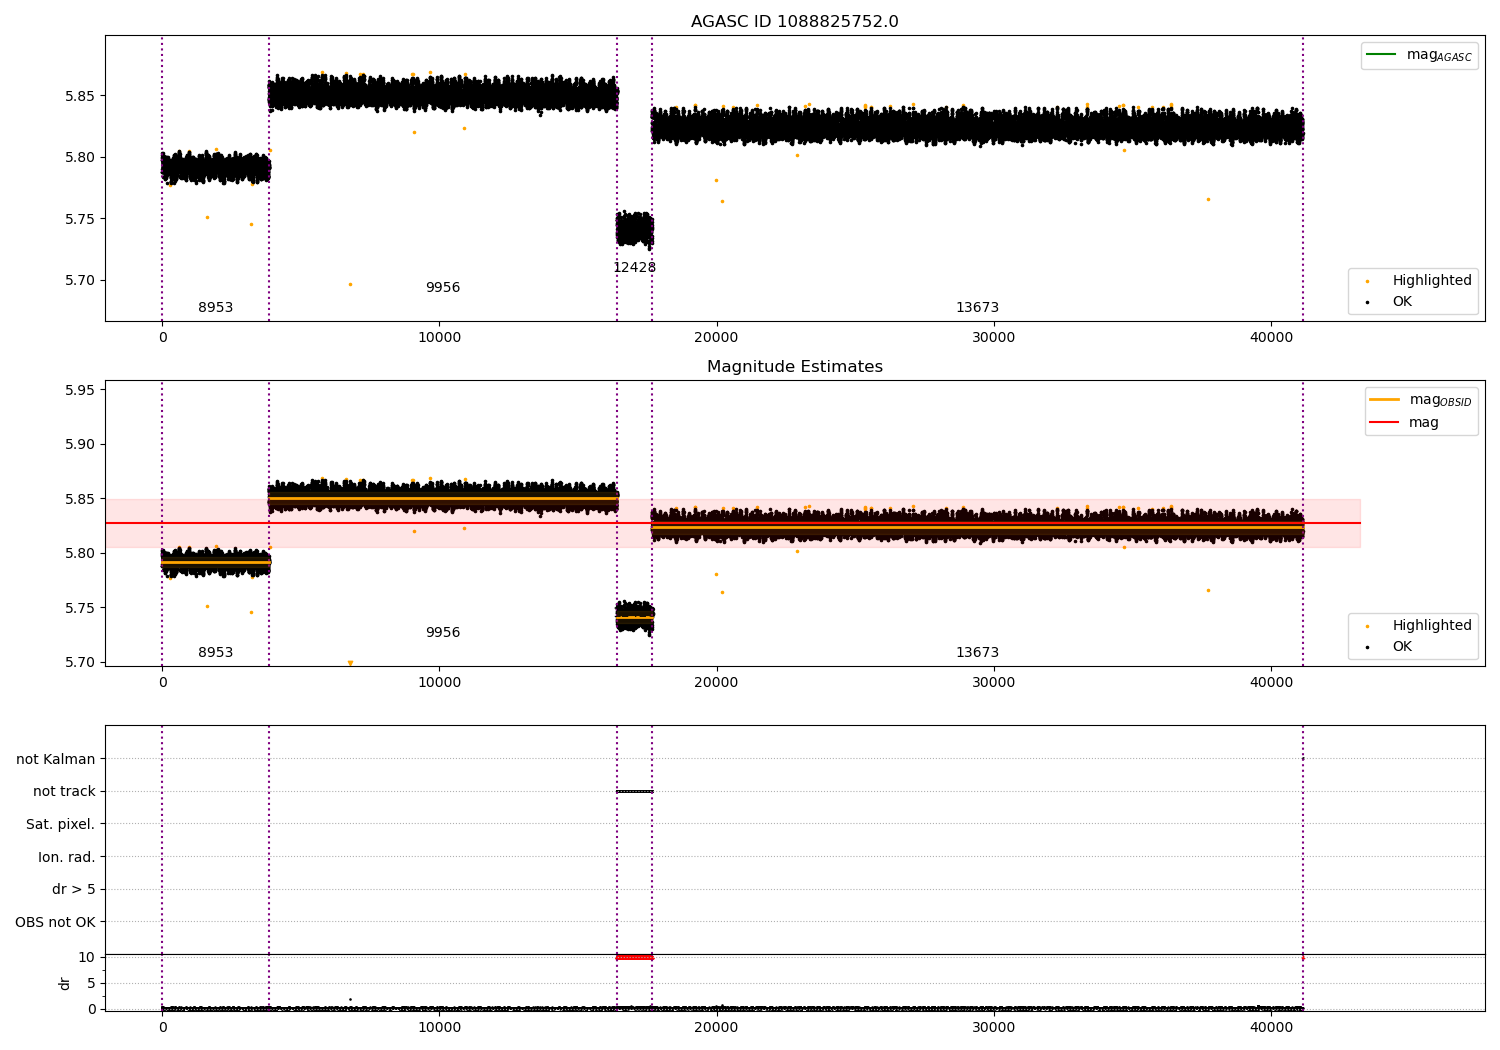
Task: Click the 'Magnitude Estimates' panel title
Action: (794, 367)
